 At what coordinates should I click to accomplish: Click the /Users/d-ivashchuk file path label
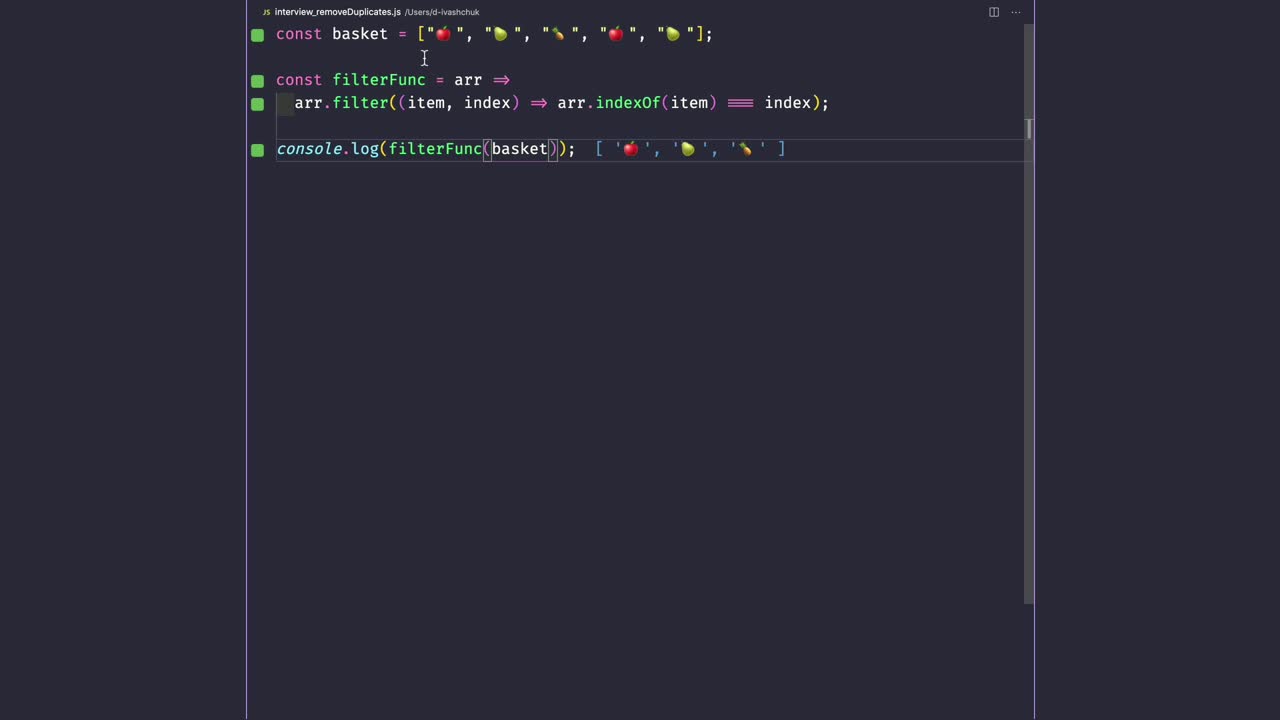pos(442,12)
